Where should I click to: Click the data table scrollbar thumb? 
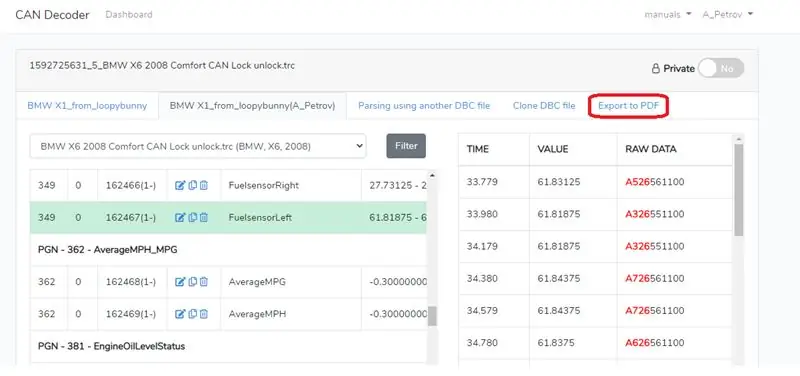pyautogui.click(x=738, y=190)
